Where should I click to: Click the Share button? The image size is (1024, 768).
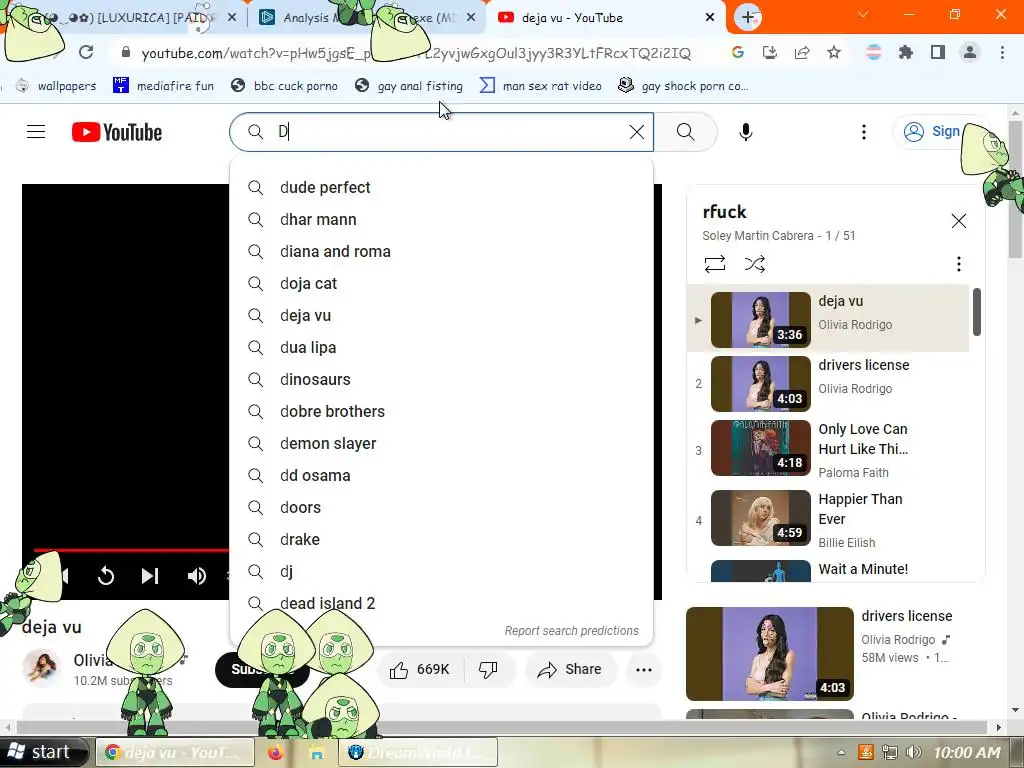point(569,669)
